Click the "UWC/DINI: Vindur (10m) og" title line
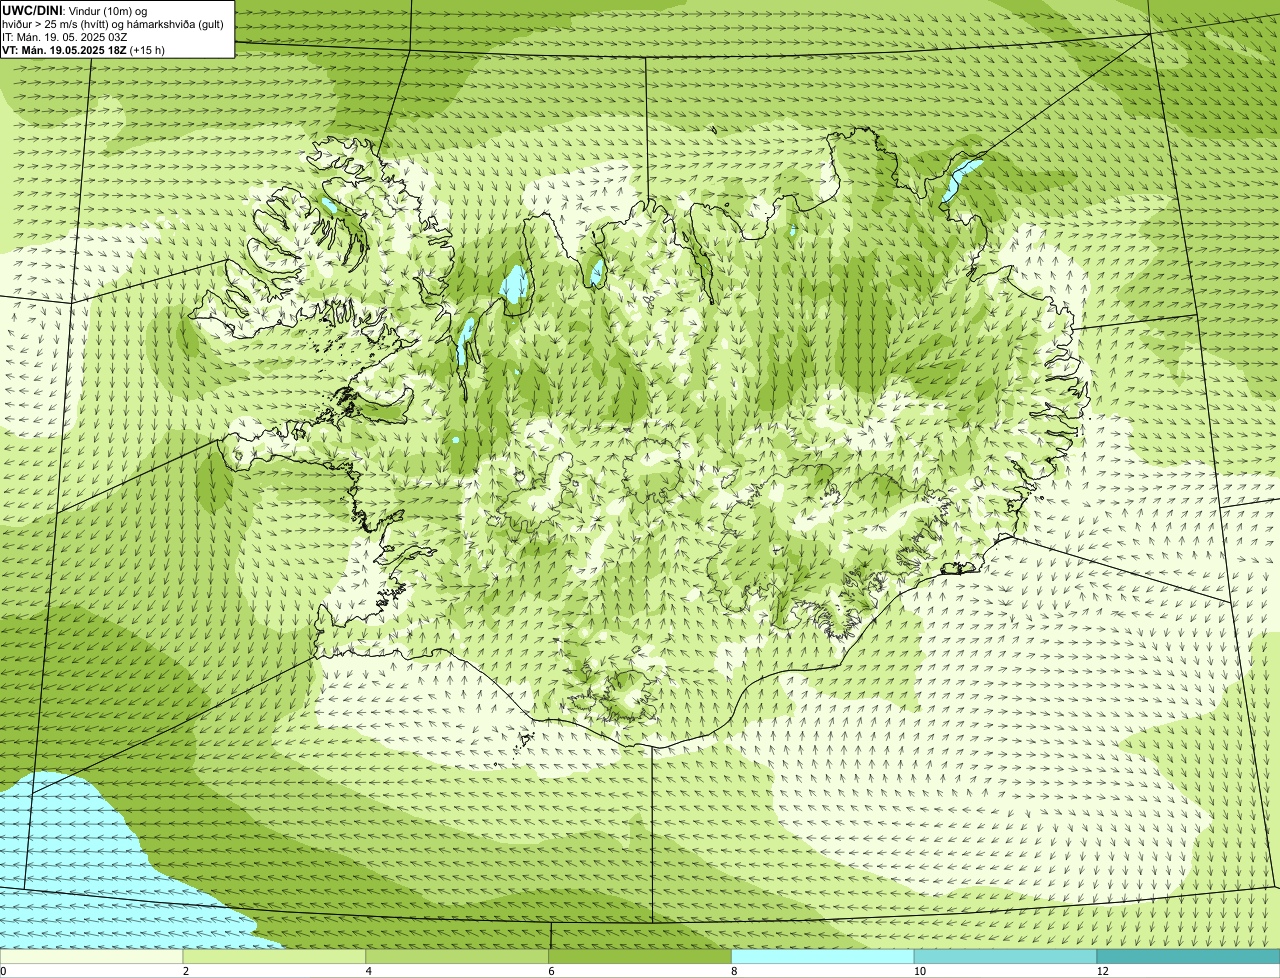Image resolution: width=1280 pixels, height=978 pixels. pos(75,10)
